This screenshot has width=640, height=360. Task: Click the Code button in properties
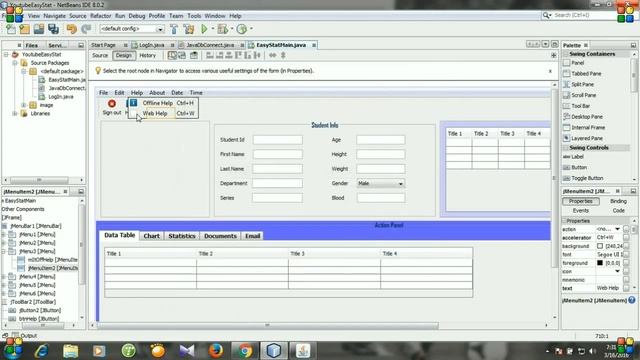(618, 211)
